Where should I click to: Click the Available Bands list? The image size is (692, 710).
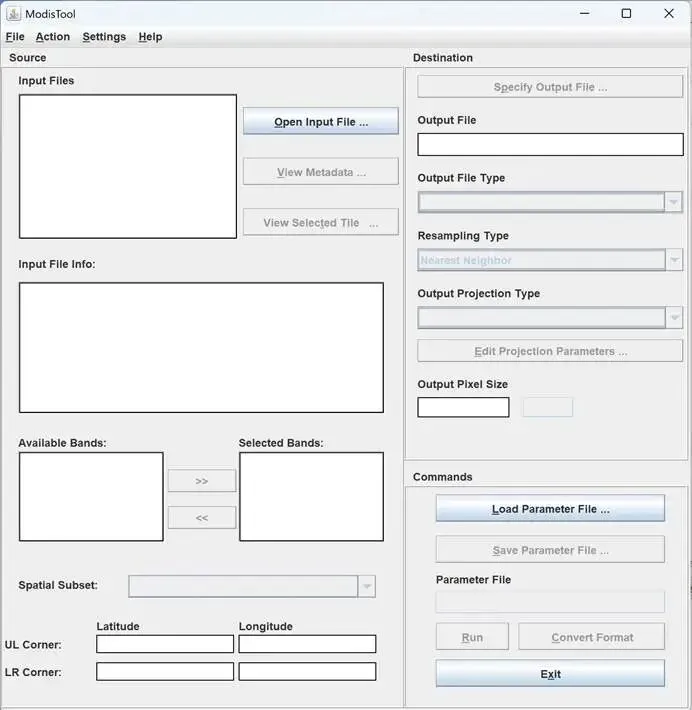click(x=91, y=496)
